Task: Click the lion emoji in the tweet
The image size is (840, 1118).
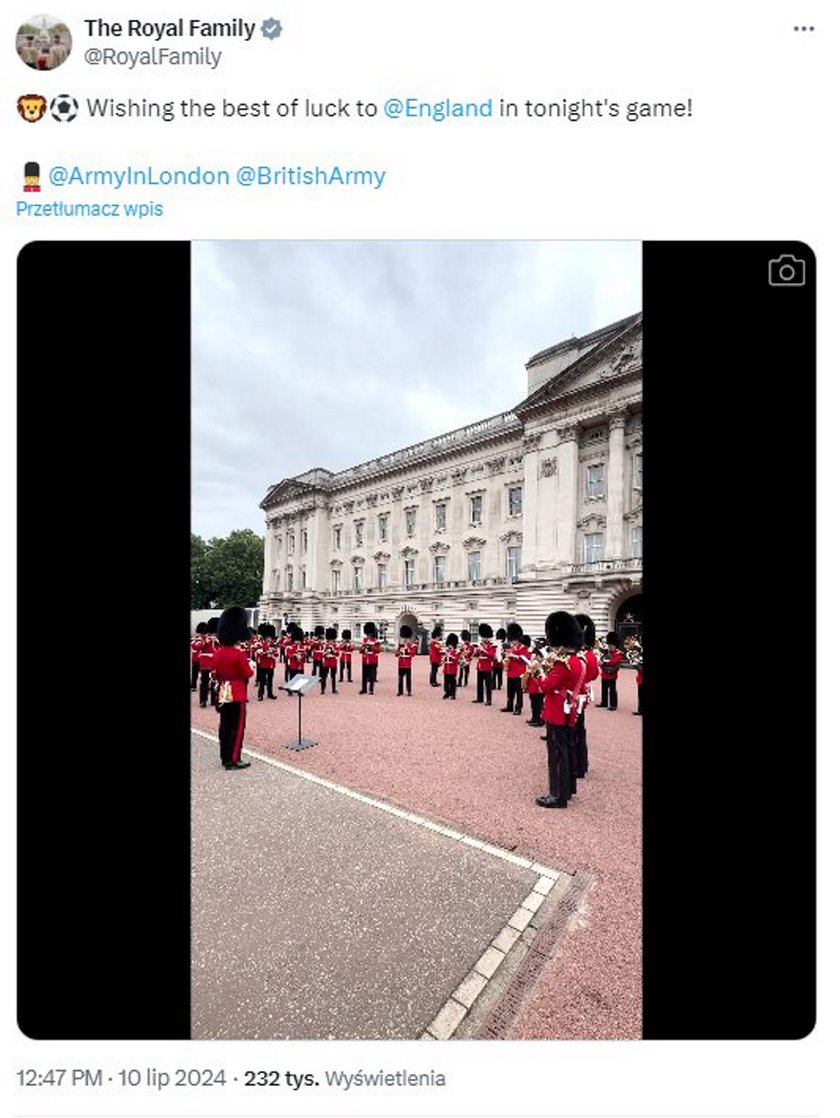Action: [31, 108]
